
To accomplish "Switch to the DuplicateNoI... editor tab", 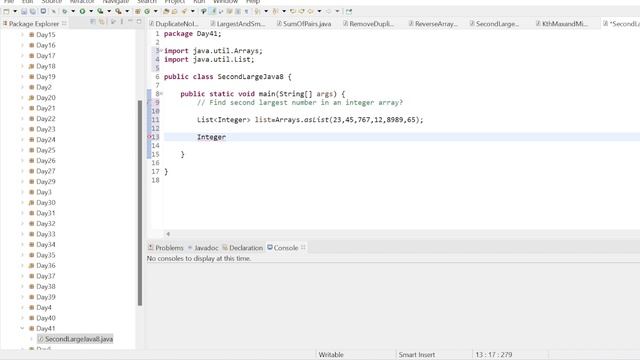I will click(x=173, y=24).
